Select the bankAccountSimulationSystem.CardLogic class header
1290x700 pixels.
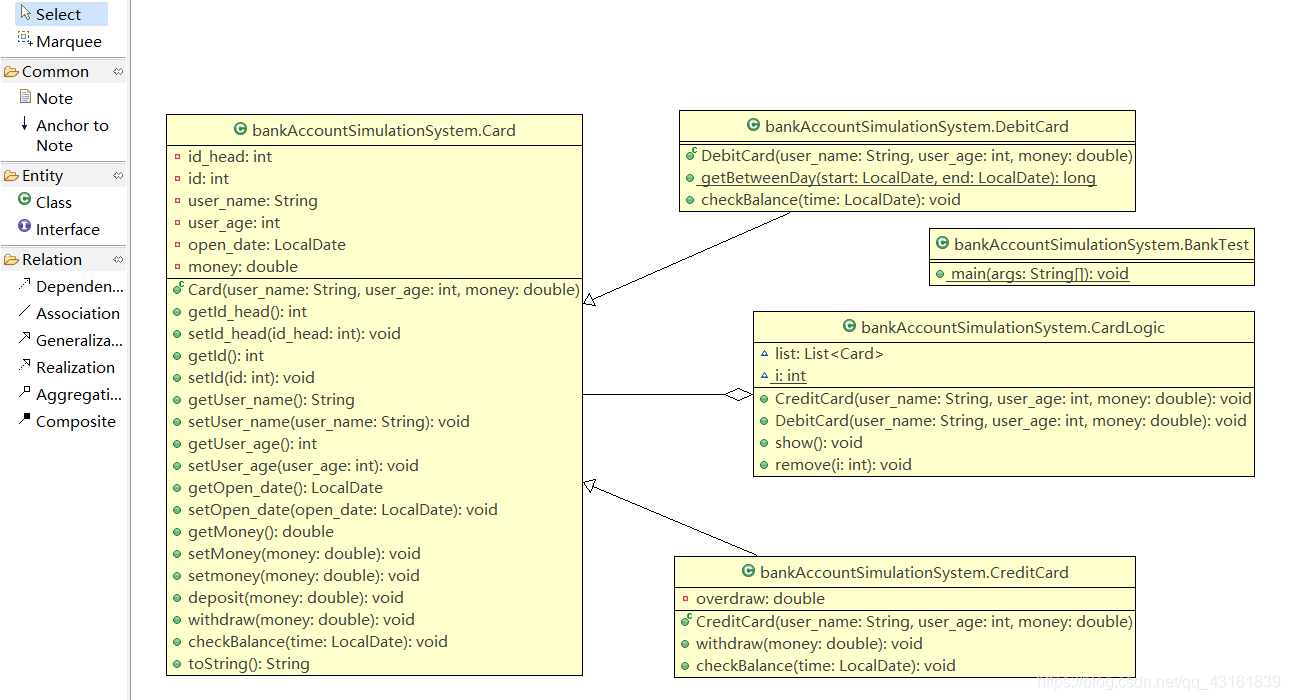pos(1003,327)
